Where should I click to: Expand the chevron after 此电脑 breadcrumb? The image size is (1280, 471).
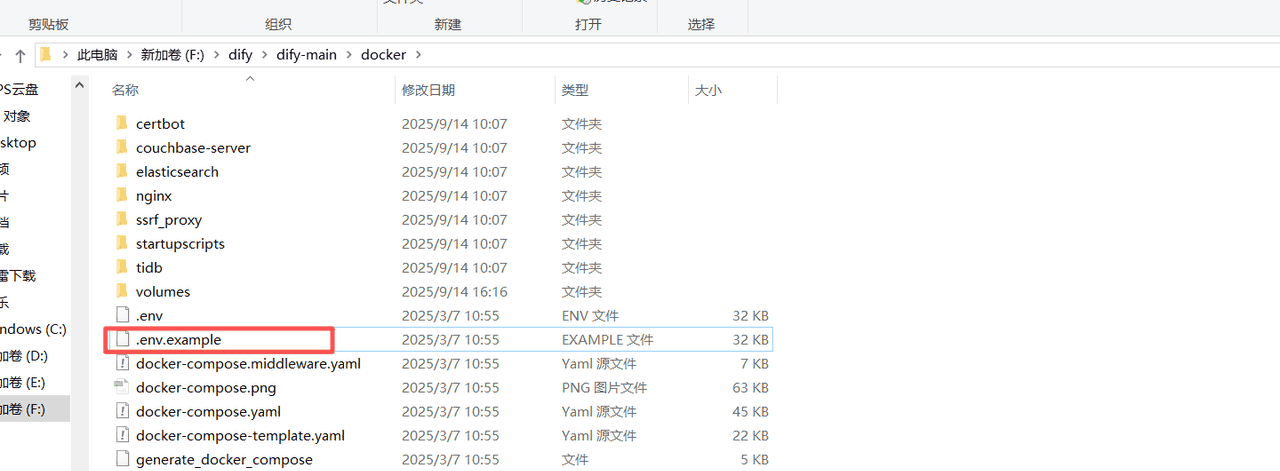[129, 55]
